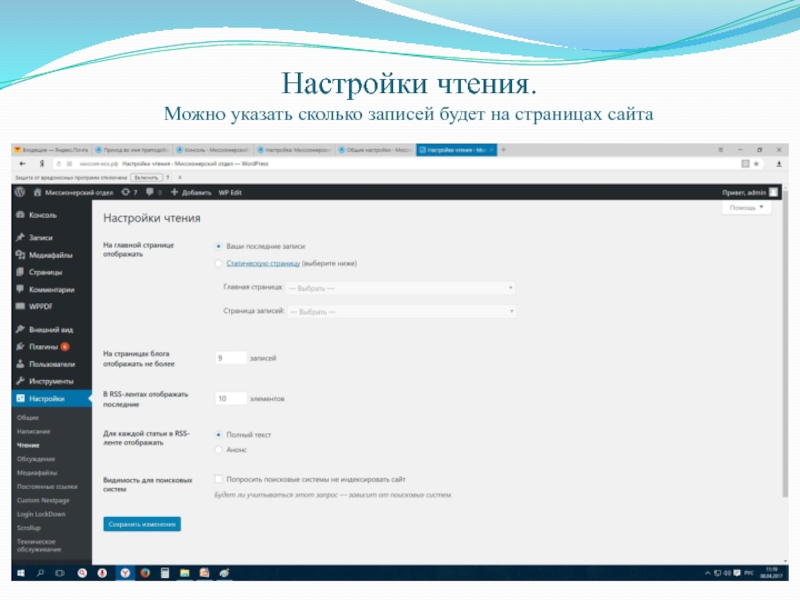Open Scrollup settings submenu item
The width and height of the screenshot is (800, 600).
29,528
